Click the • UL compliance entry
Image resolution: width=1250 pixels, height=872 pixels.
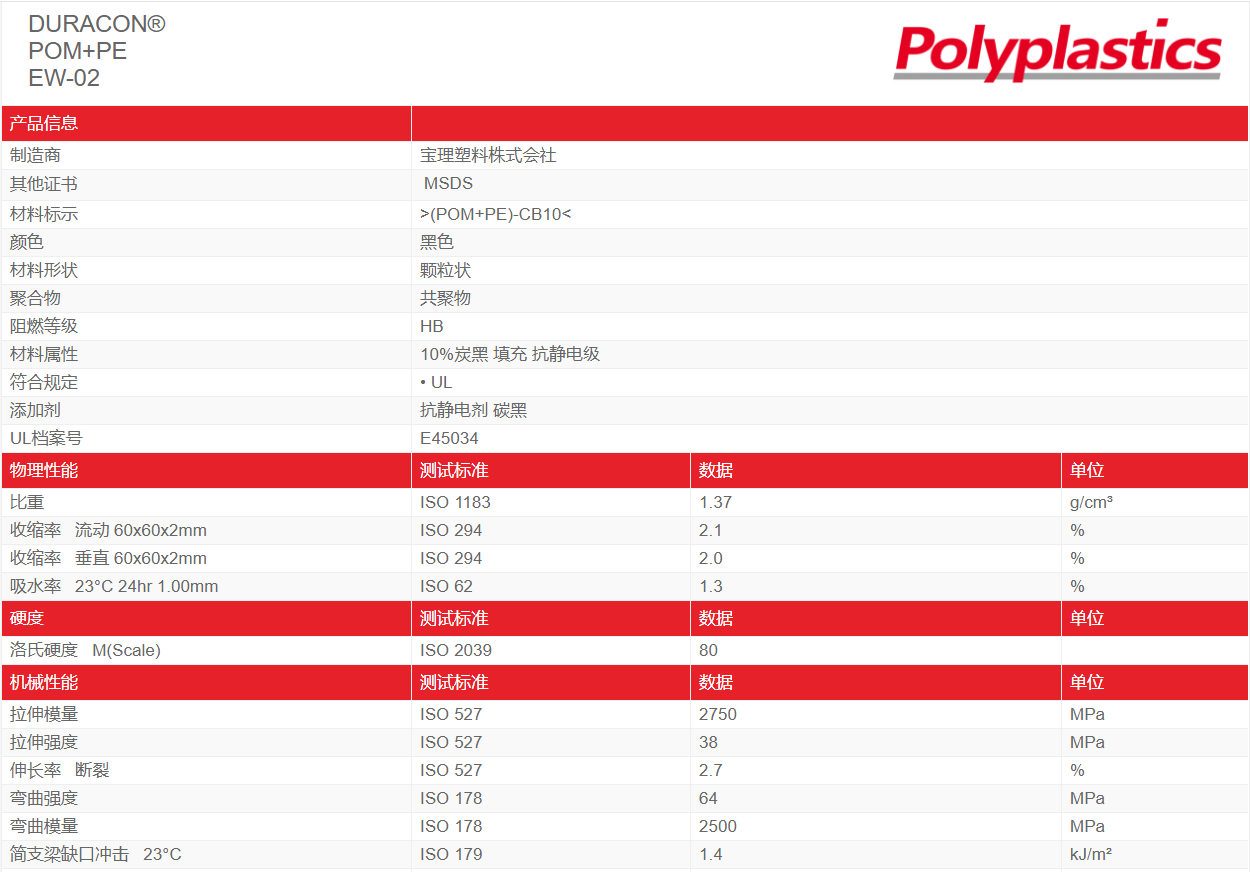[436, 382]
